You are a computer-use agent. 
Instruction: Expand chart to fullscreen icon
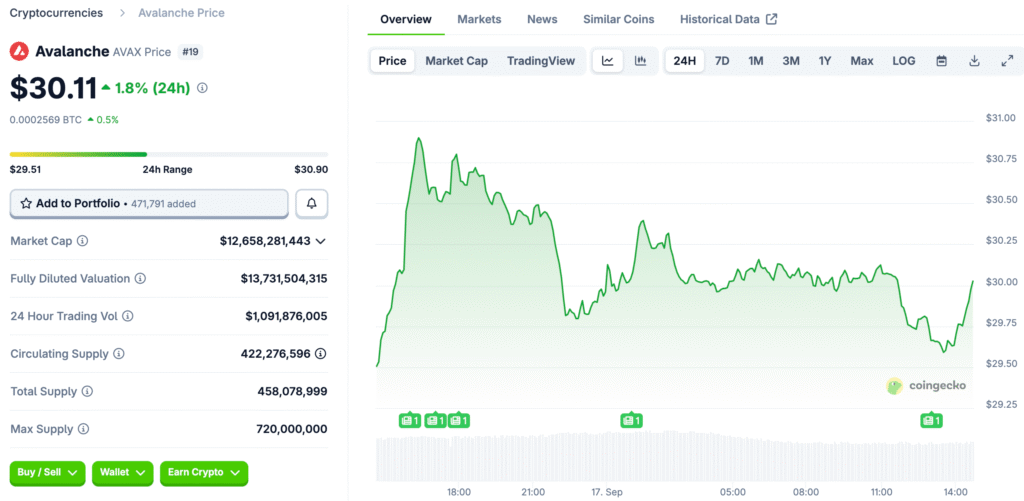pyautogui.click(x=1006, y=61)
